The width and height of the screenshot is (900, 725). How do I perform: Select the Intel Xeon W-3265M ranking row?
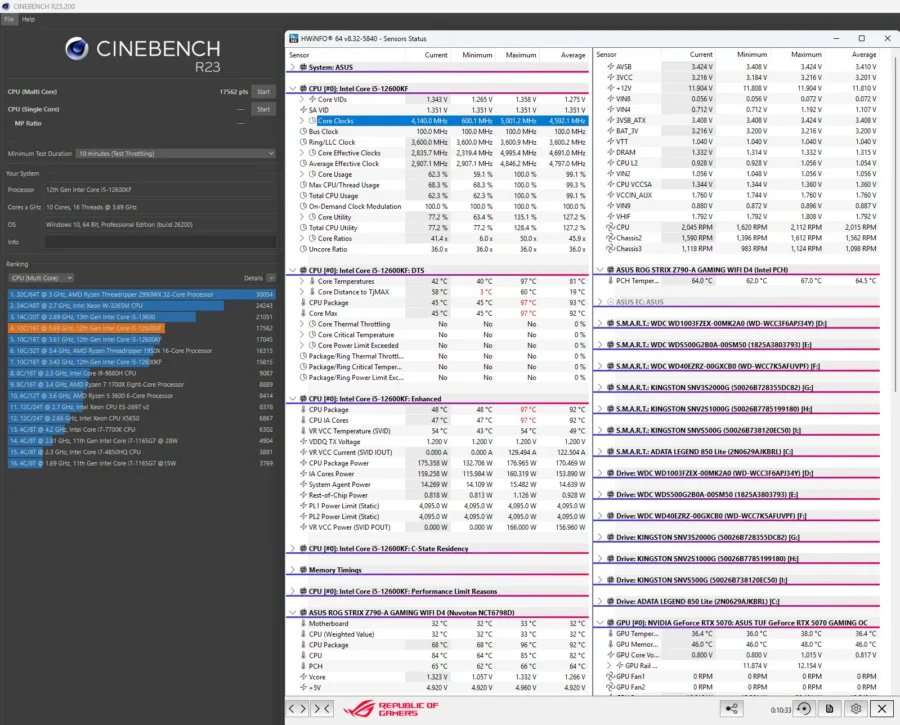[141, 305]
